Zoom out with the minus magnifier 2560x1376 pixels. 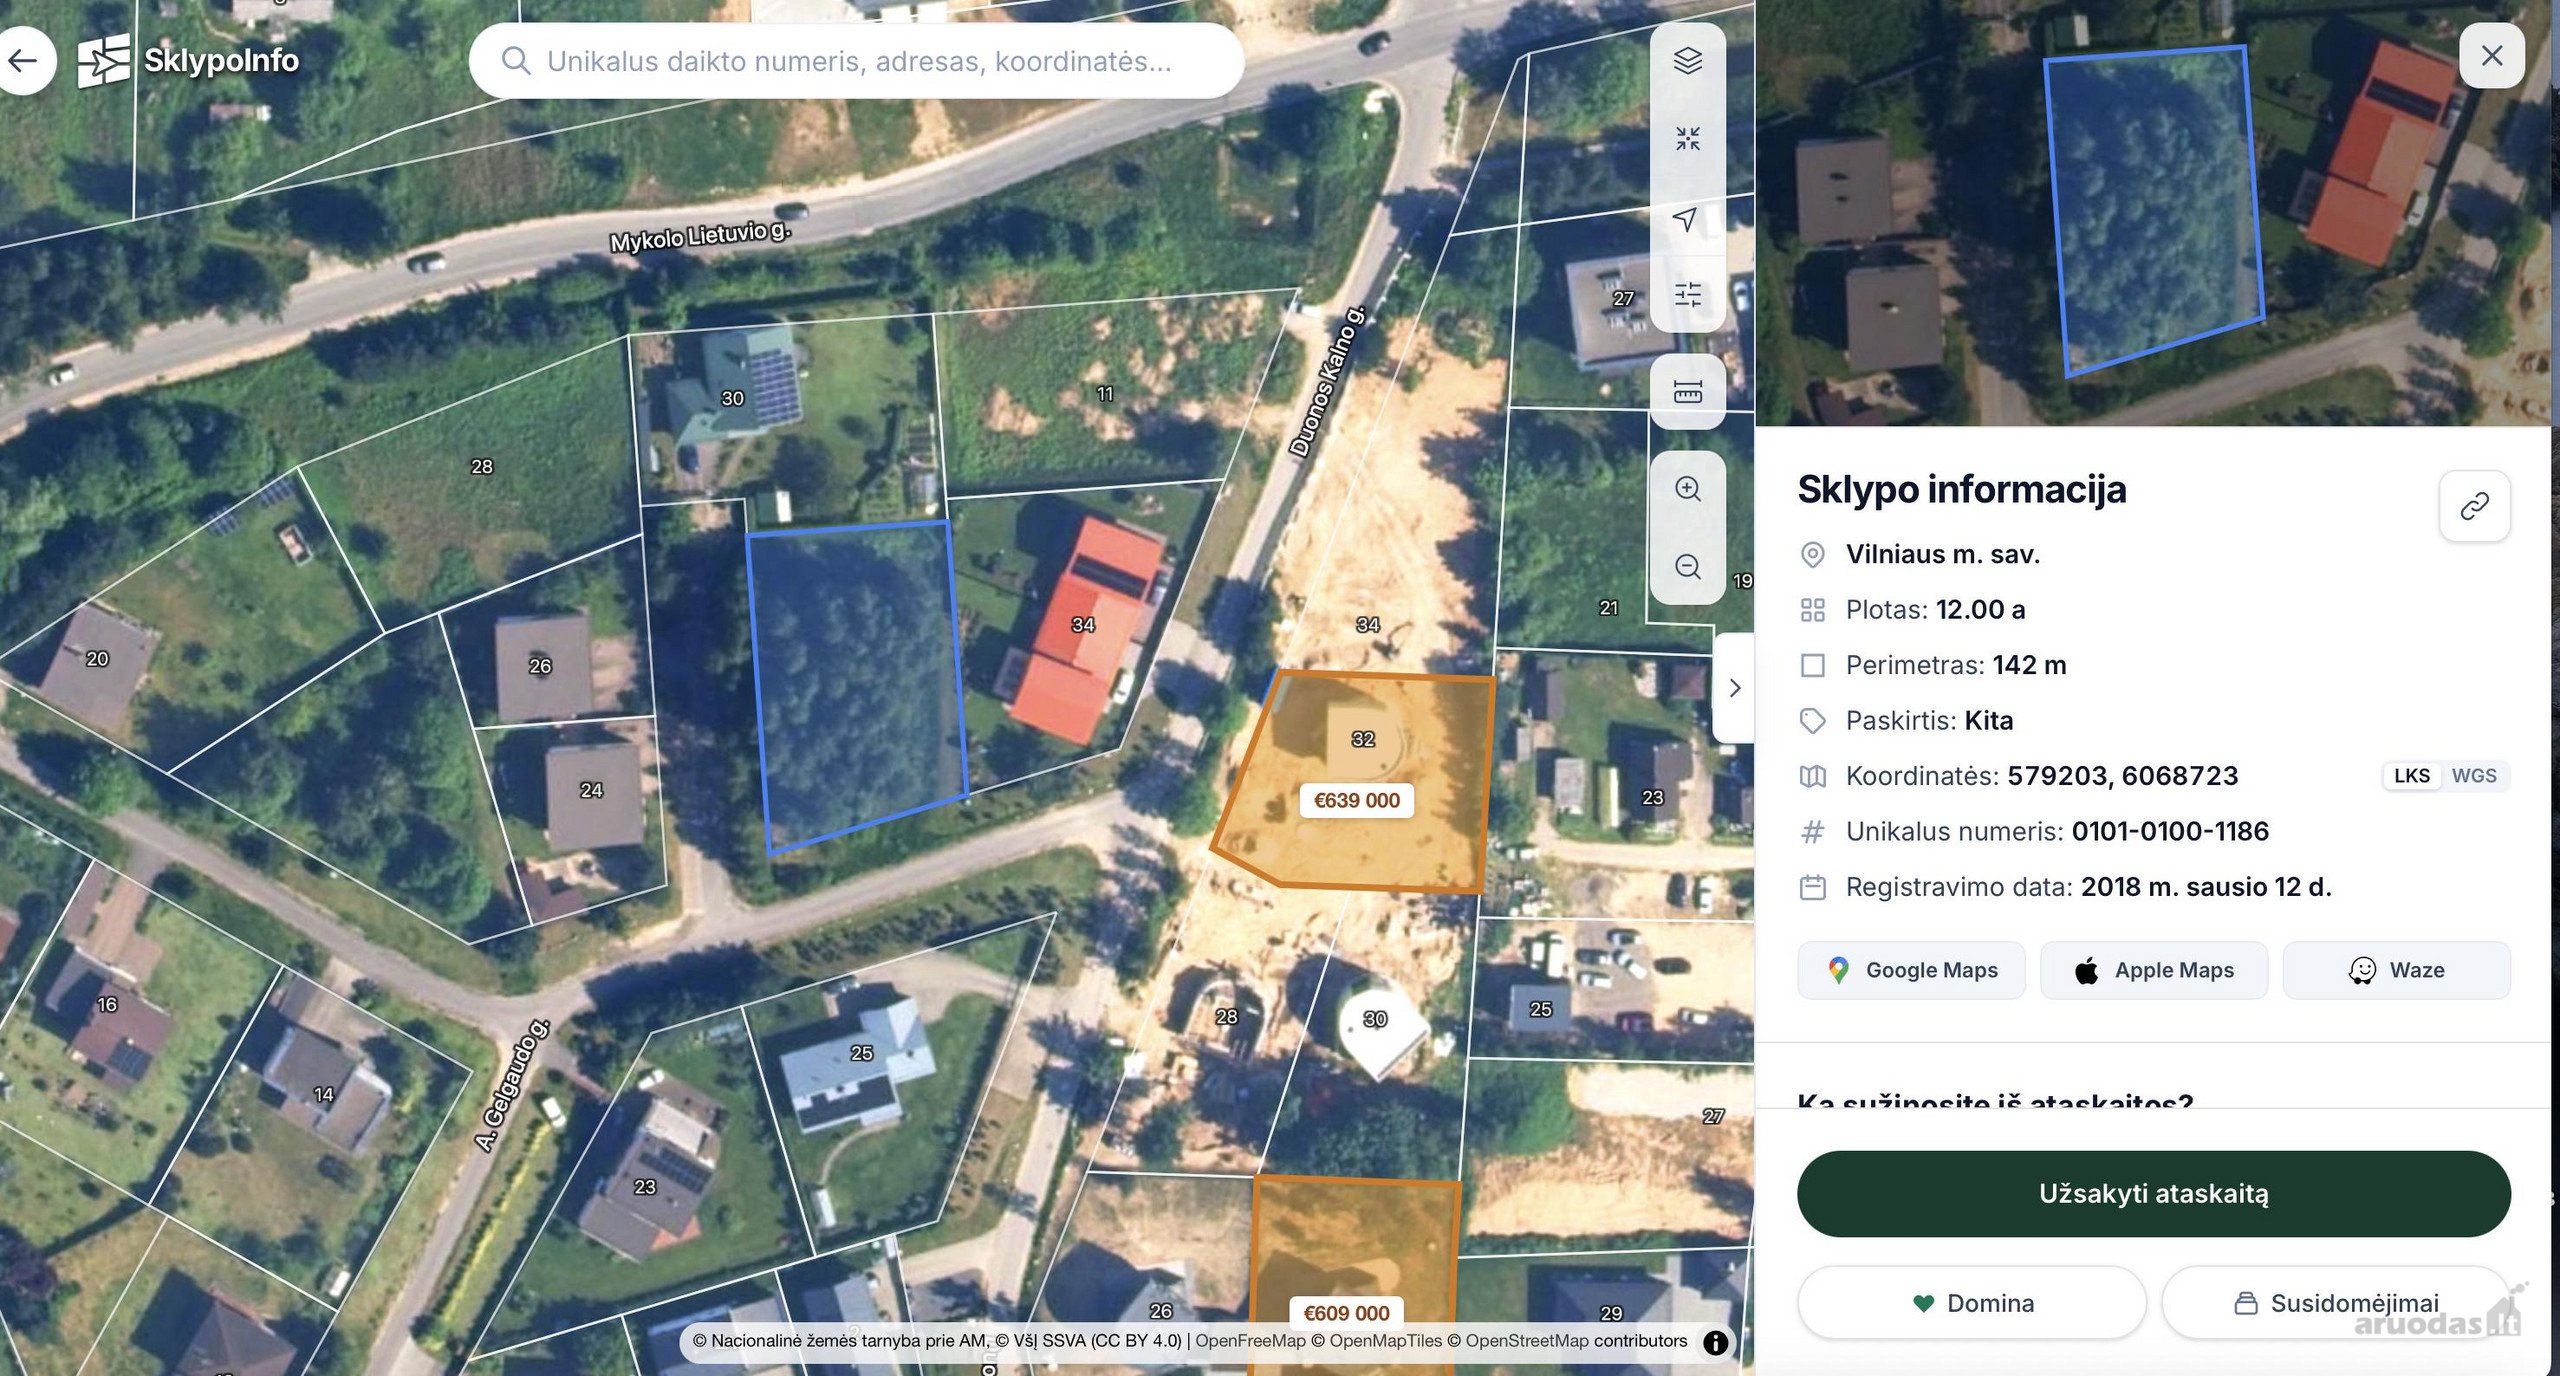pyautogui.click(x=1687, y=566)
